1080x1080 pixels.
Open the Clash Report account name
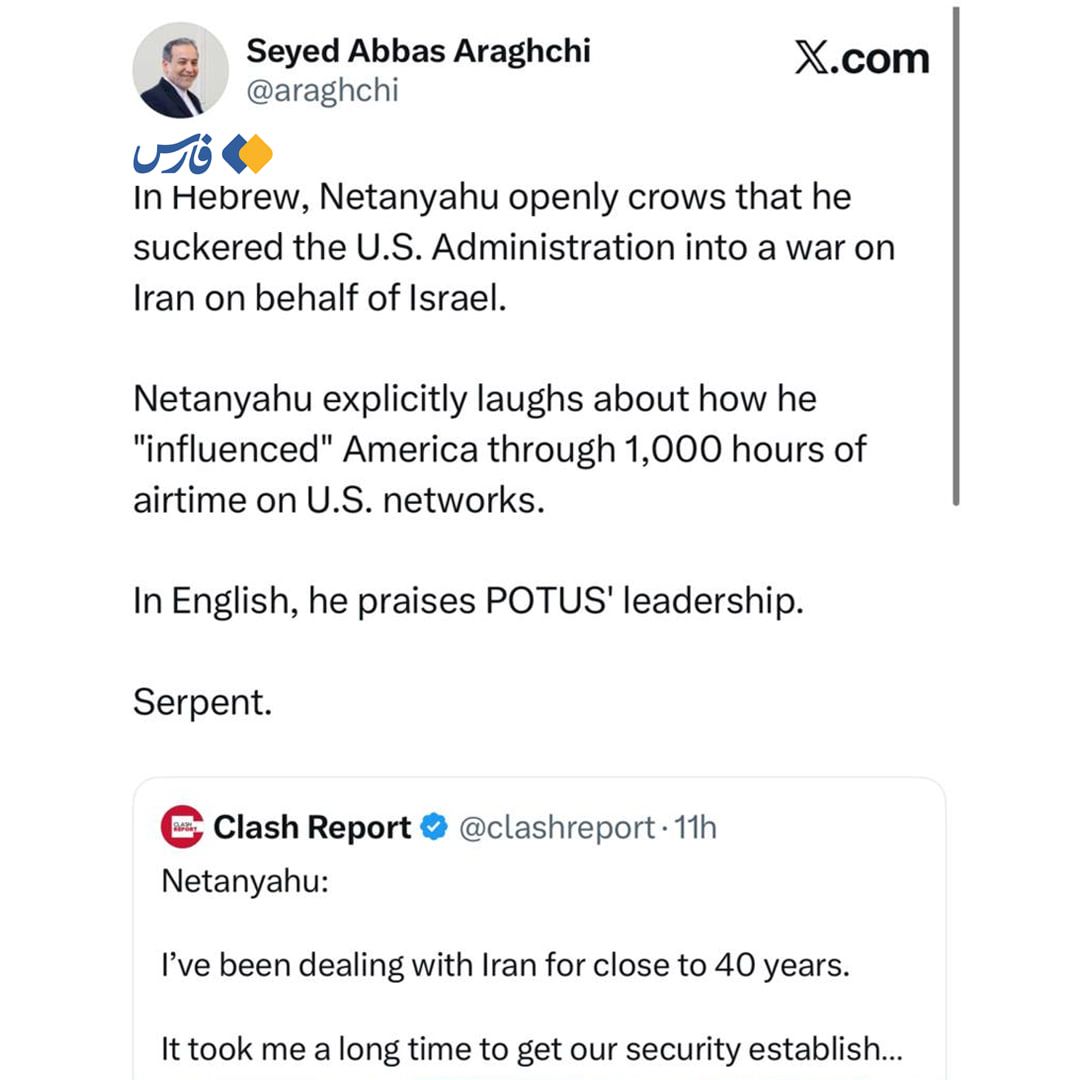pyautogui.click(x=312, y=827)
